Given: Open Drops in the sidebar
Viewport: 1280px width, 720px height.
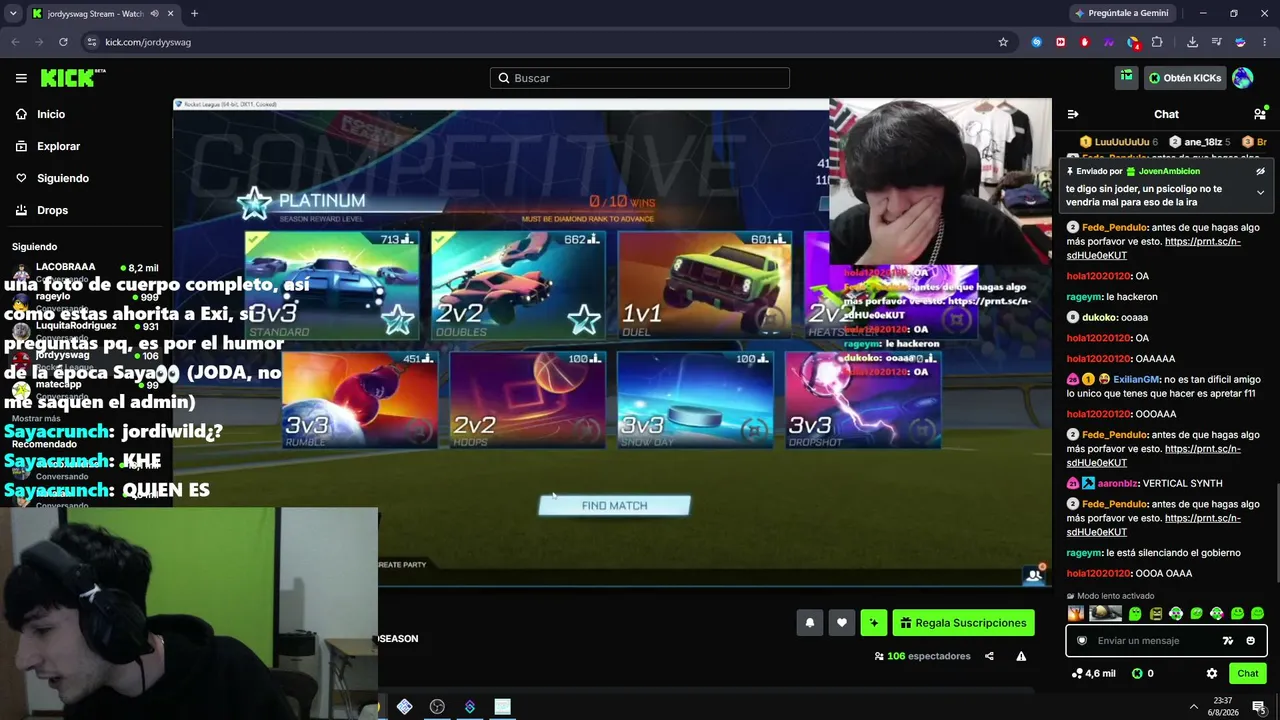Looking at the screenshot, I should [53, 210].
